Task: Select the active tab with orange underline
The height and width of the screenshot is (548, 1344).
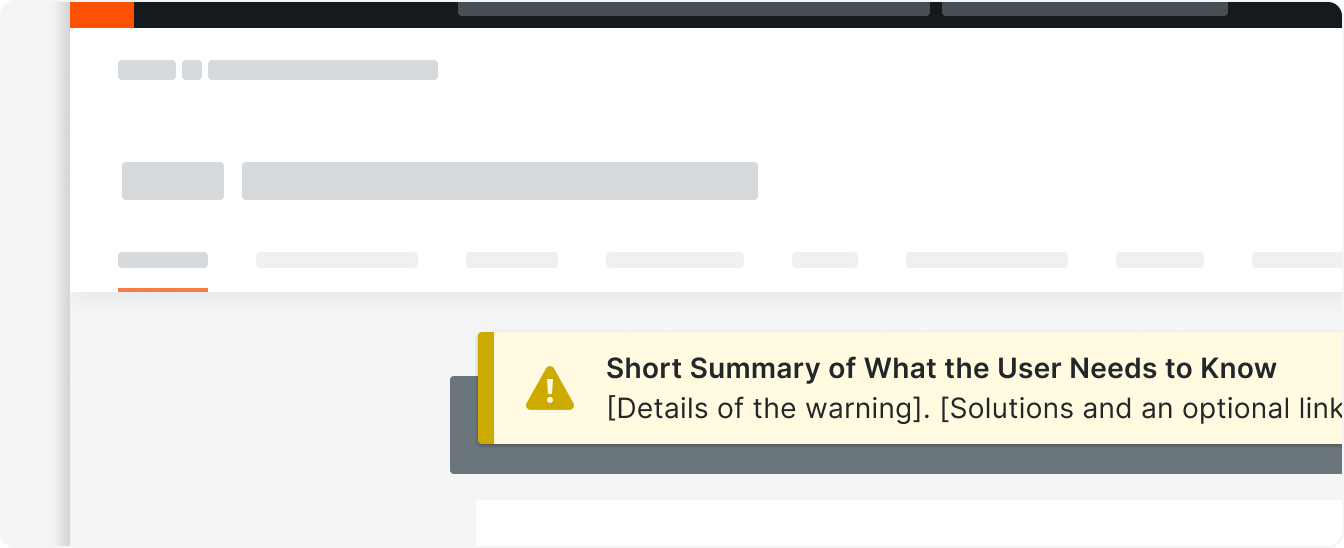Action: click(x=163, y=260)
